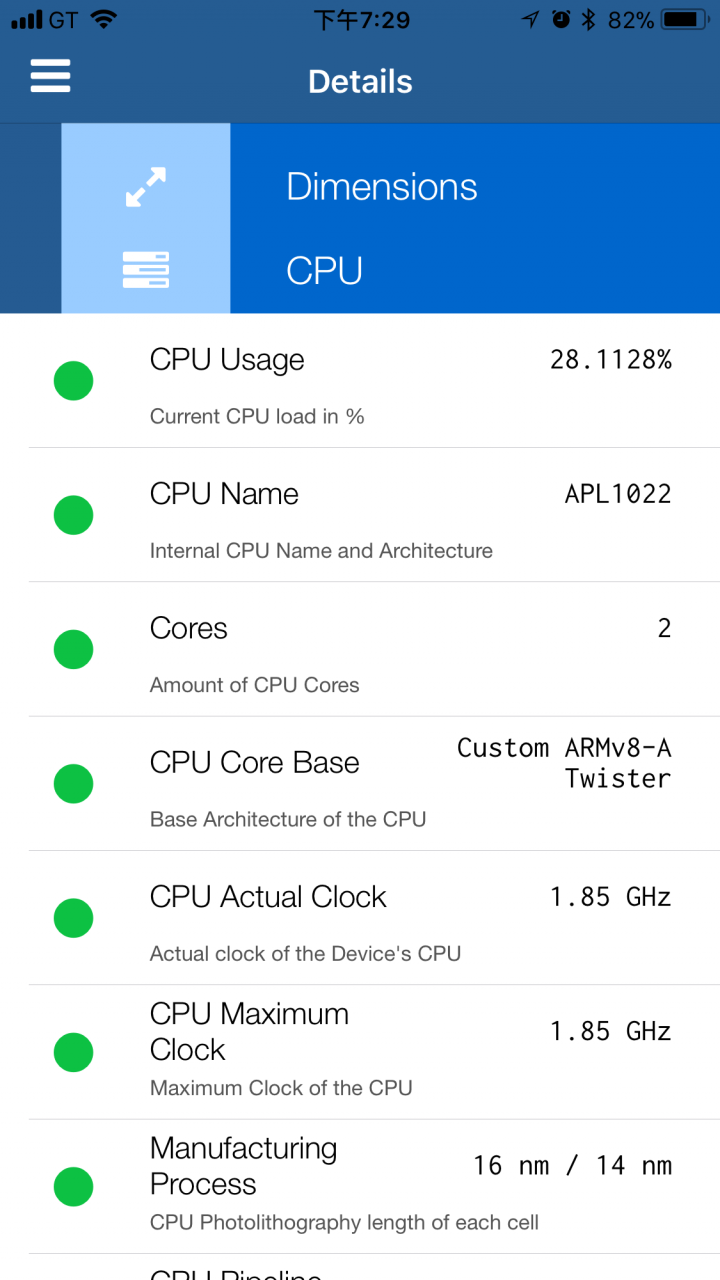Viewport: 720px width, 1280px height.
Task: Select the 16 nm / 14 nm value
Action: point(572,1165)
